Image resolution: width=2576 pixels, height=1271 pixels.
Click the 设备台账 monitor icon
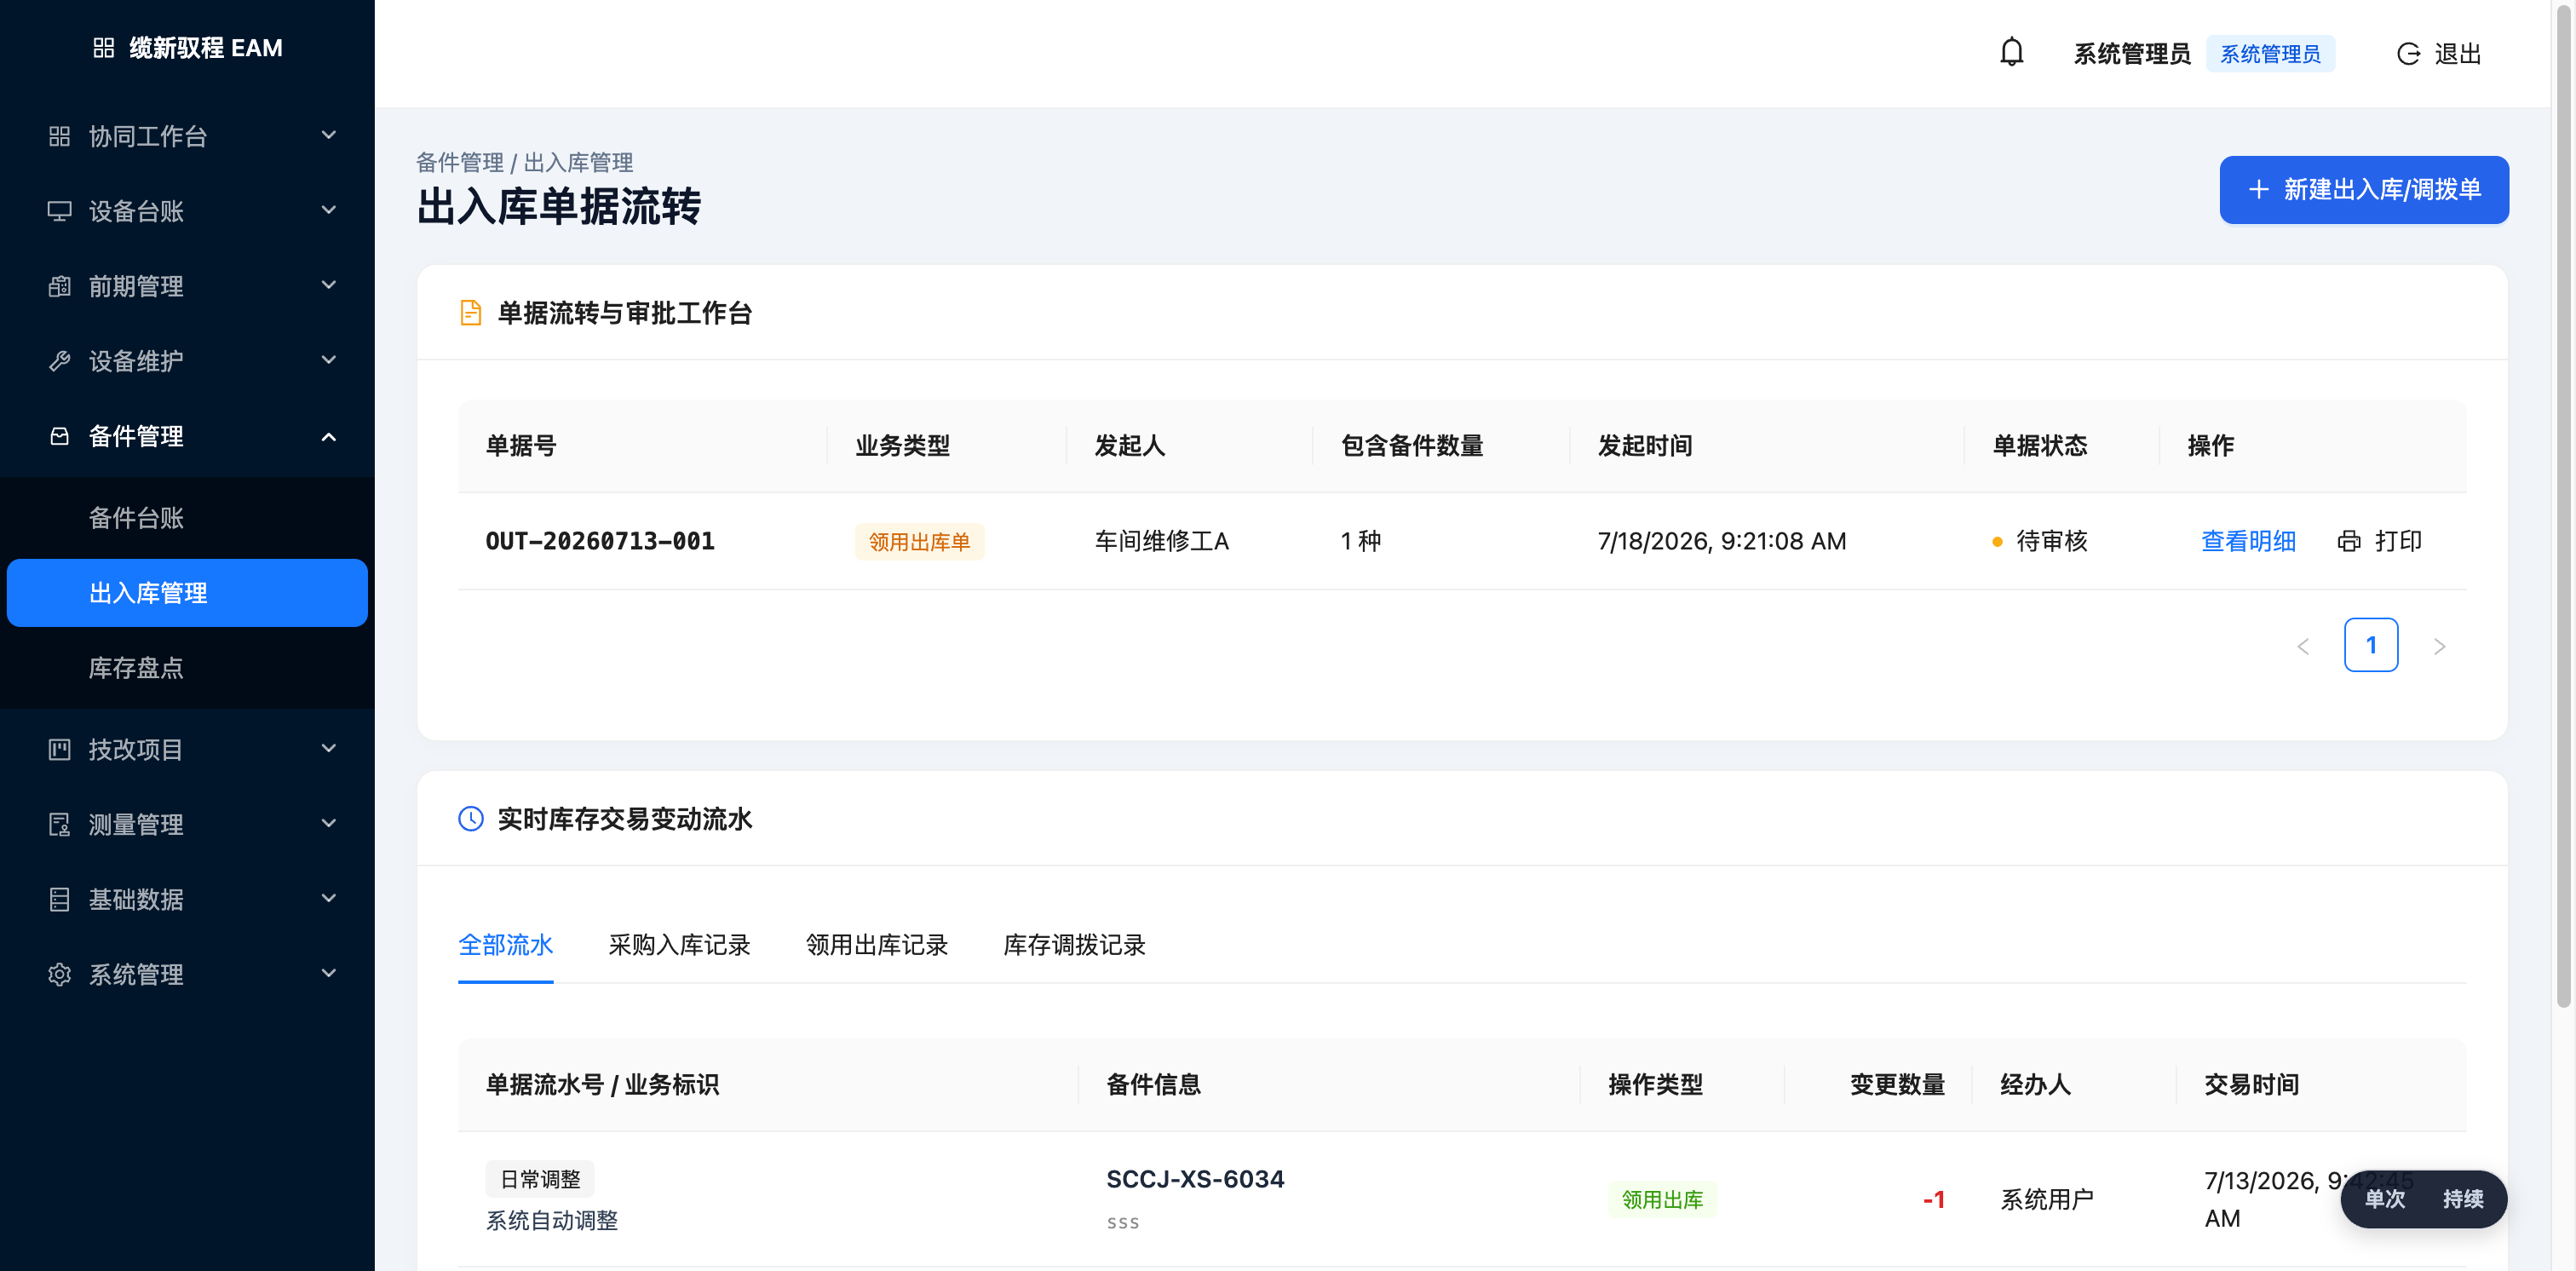60,211
